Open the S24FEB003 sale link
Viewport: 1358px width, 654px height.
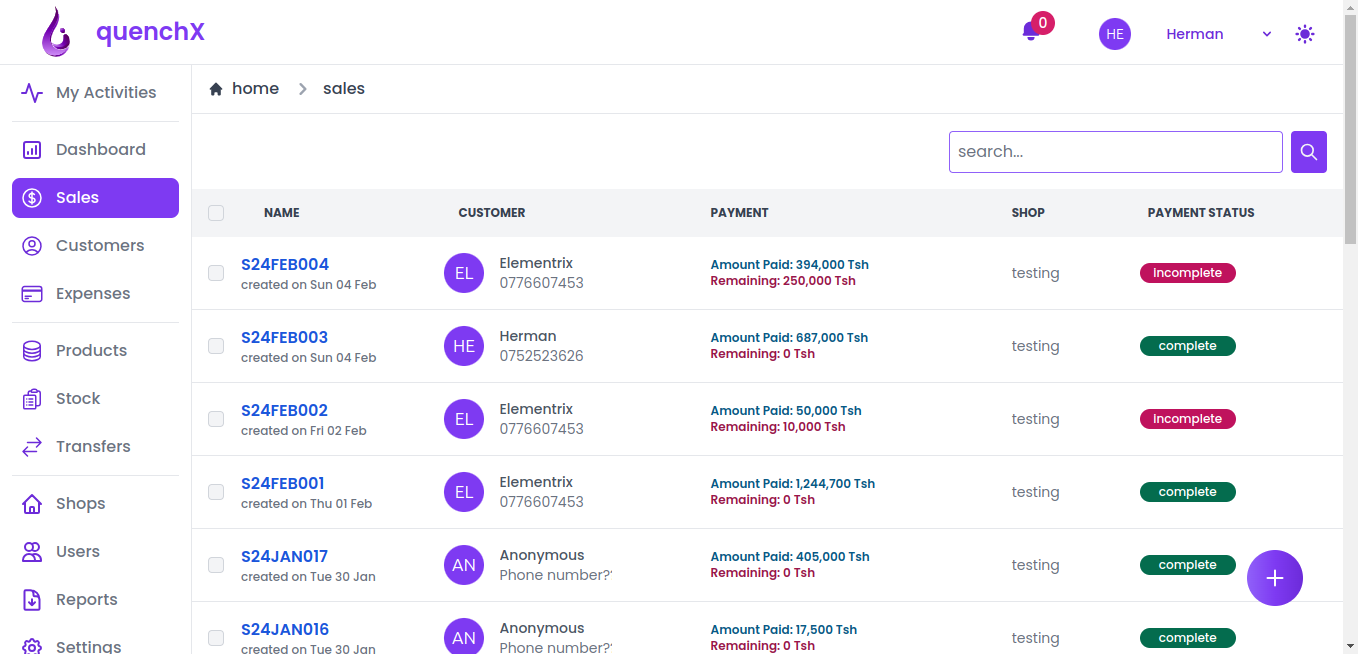[x=284, y=337]
